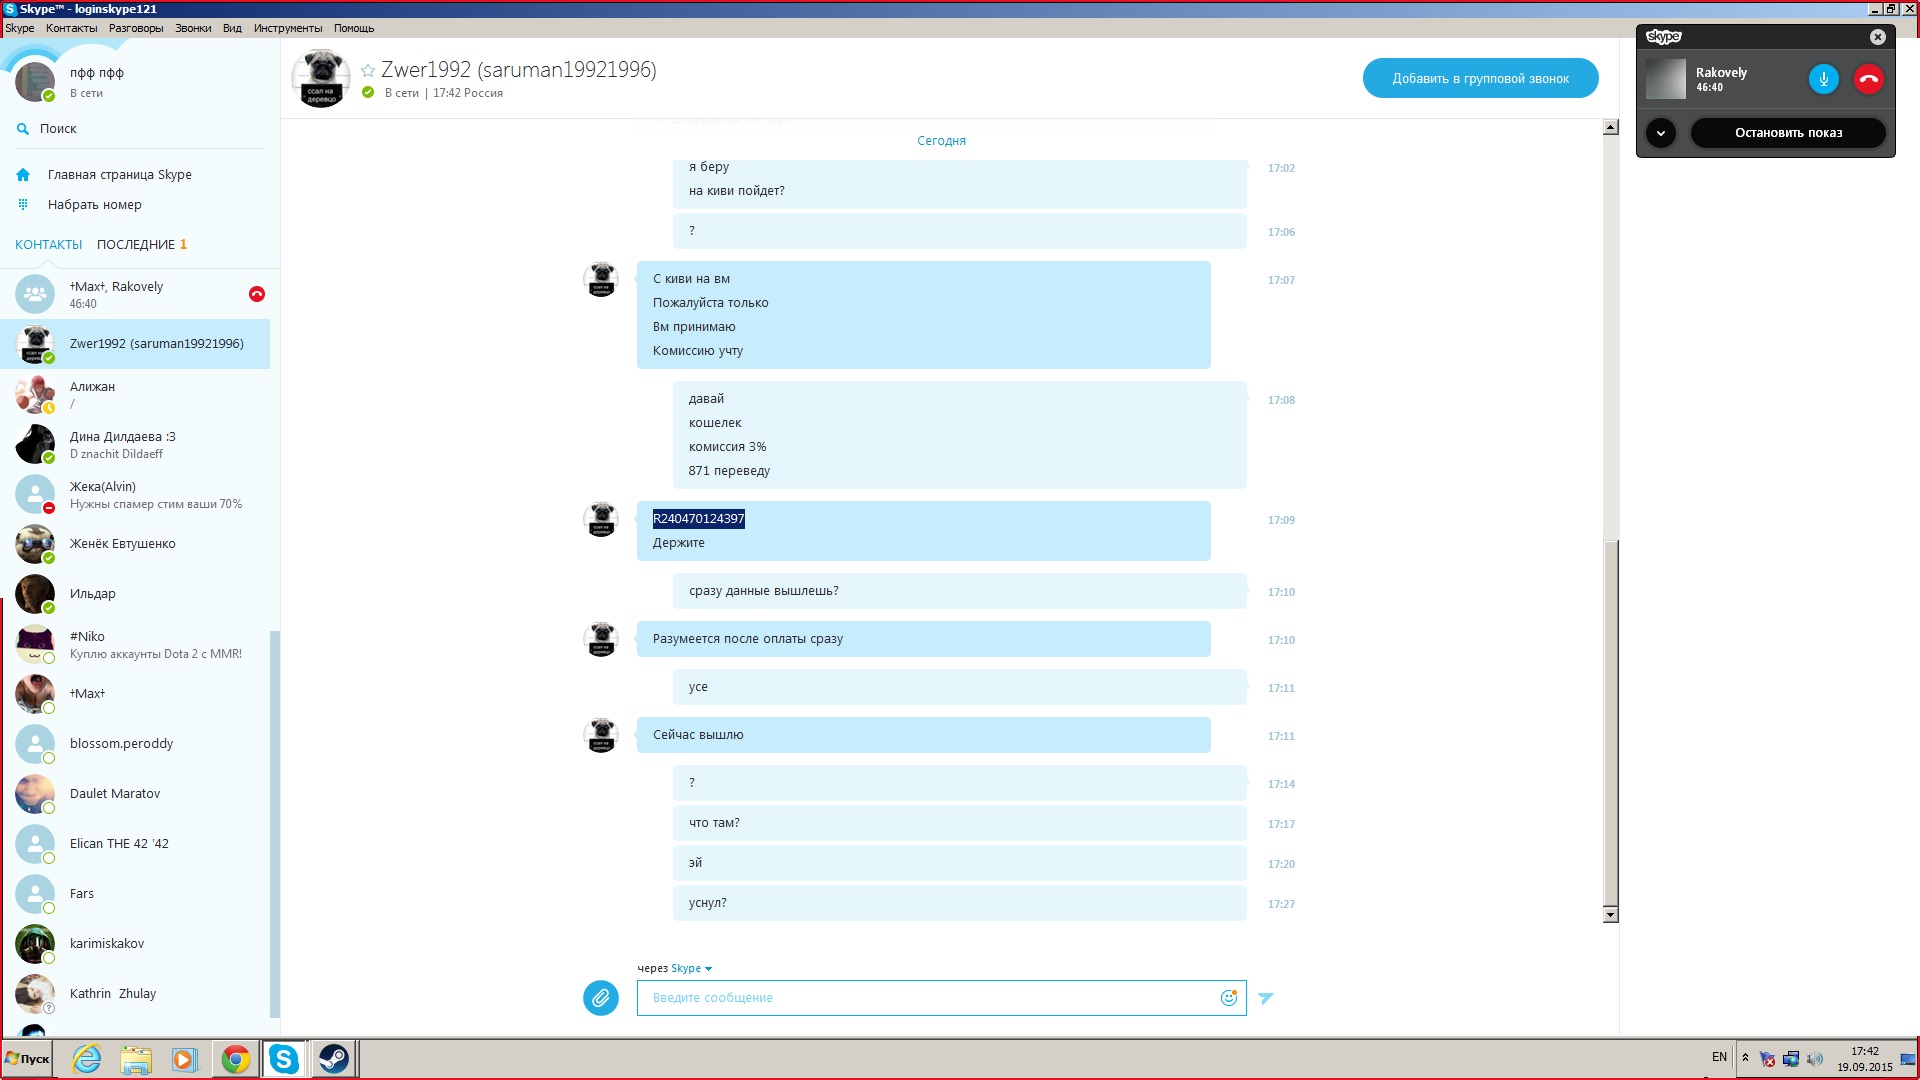This screenshot has height=1080, width=1920.
Task: Click Ильдар's avatar picture
Action: pos(35,594)
